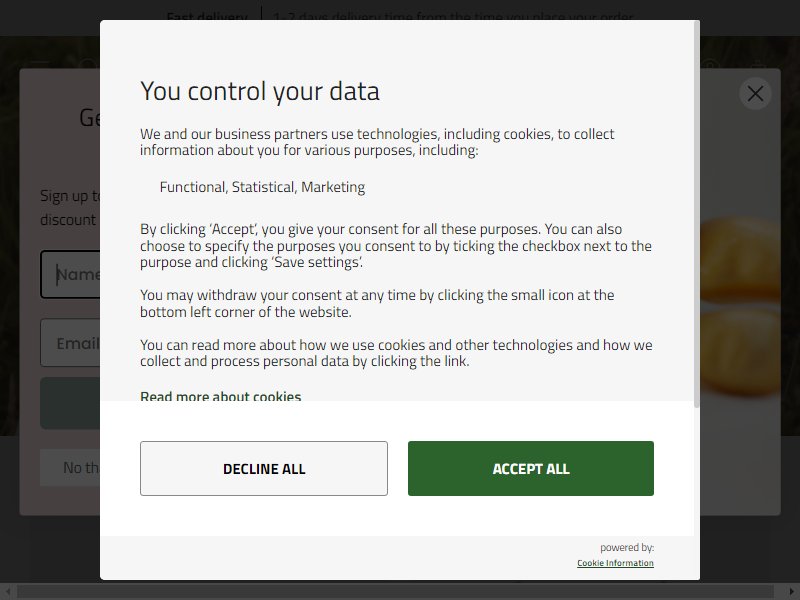This screenshot has height=600, width=800.
Task: Close the newsletter popup with the X
Action: (x=755, y=93)
